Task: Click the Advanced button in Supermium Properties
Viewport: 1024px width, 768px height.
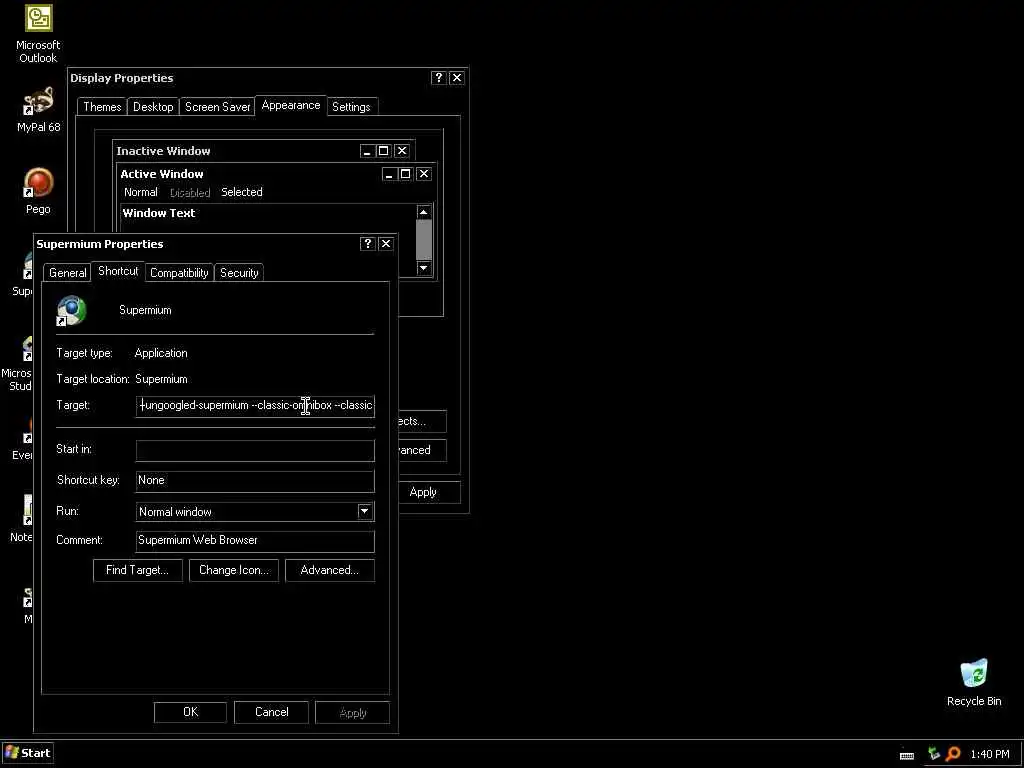Action: (330, 570)
